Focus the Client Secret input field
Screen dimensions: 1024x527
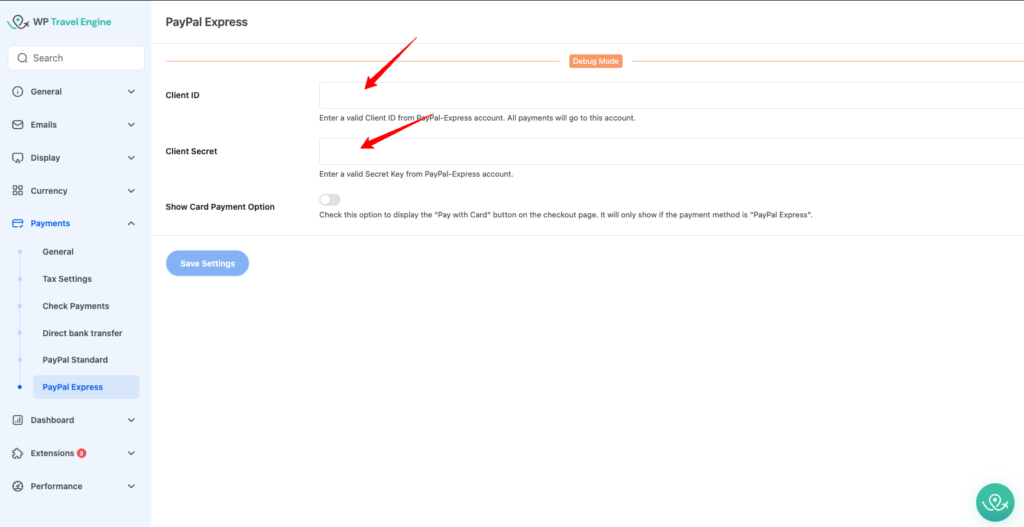[x=671, y=152]
